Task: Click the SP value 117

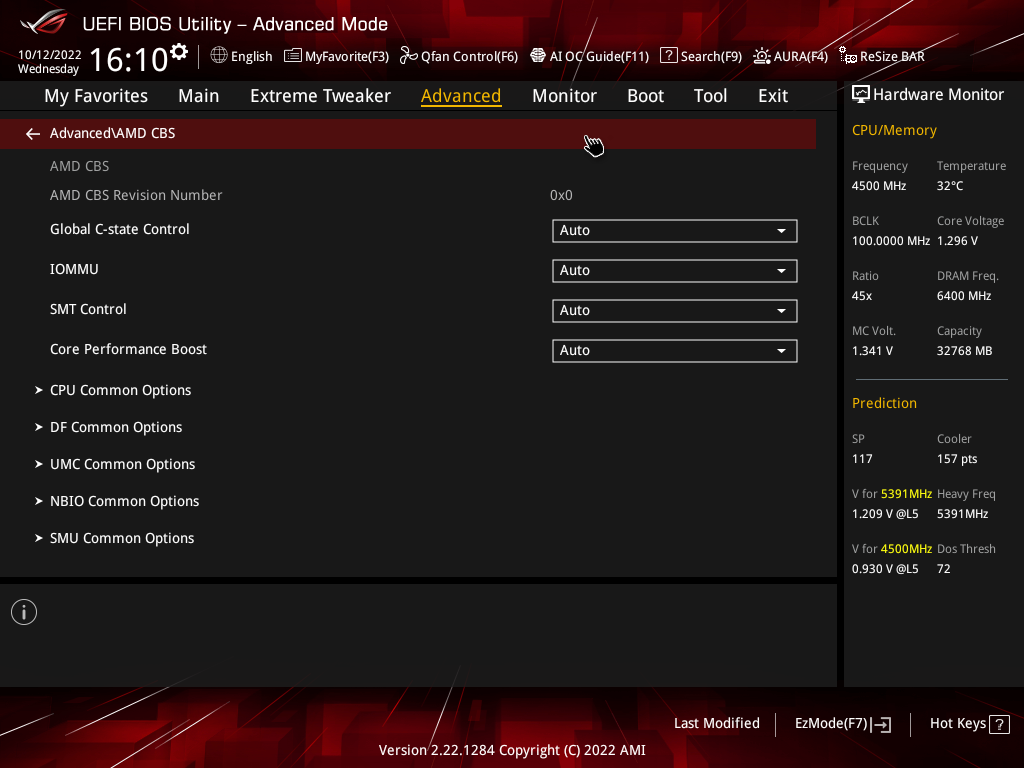Action: (x=862, y=459)
